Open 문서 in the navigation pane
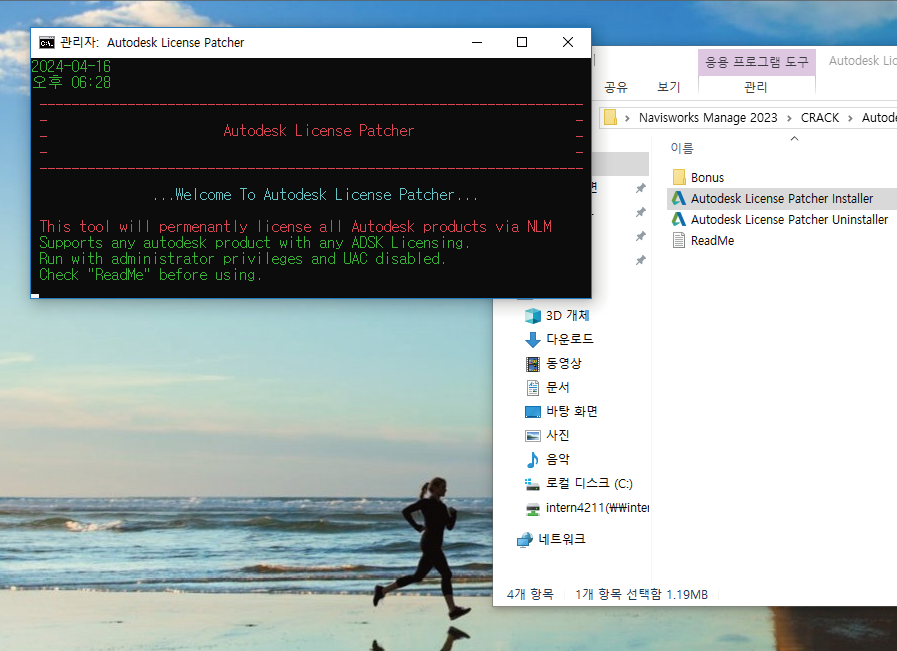The image size is (897, 651). [x=558, y=387]
